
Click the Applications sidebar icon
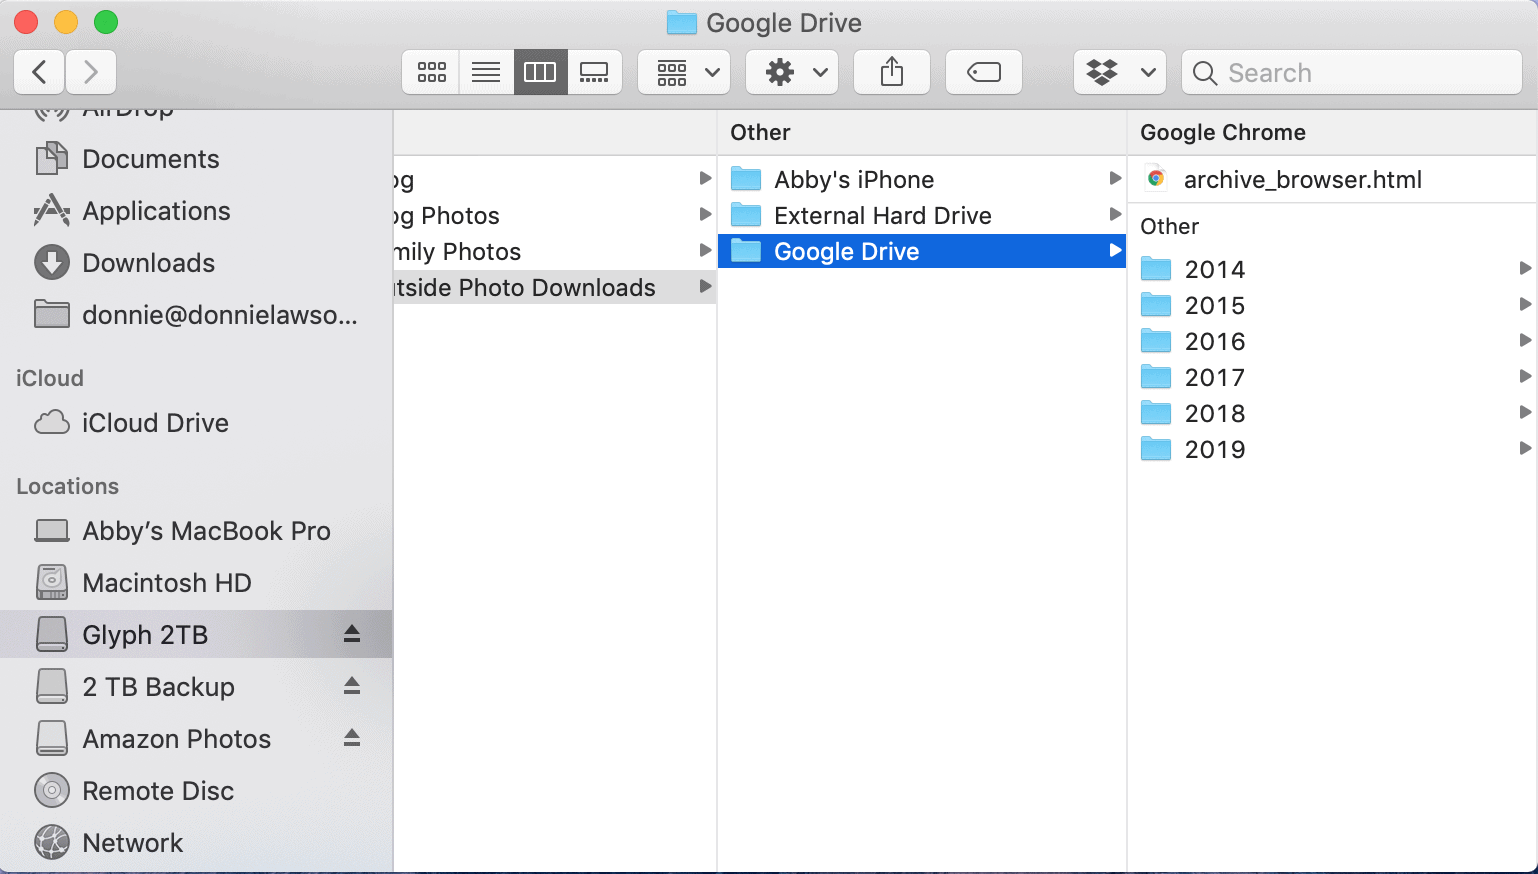(x=52, y=211)
